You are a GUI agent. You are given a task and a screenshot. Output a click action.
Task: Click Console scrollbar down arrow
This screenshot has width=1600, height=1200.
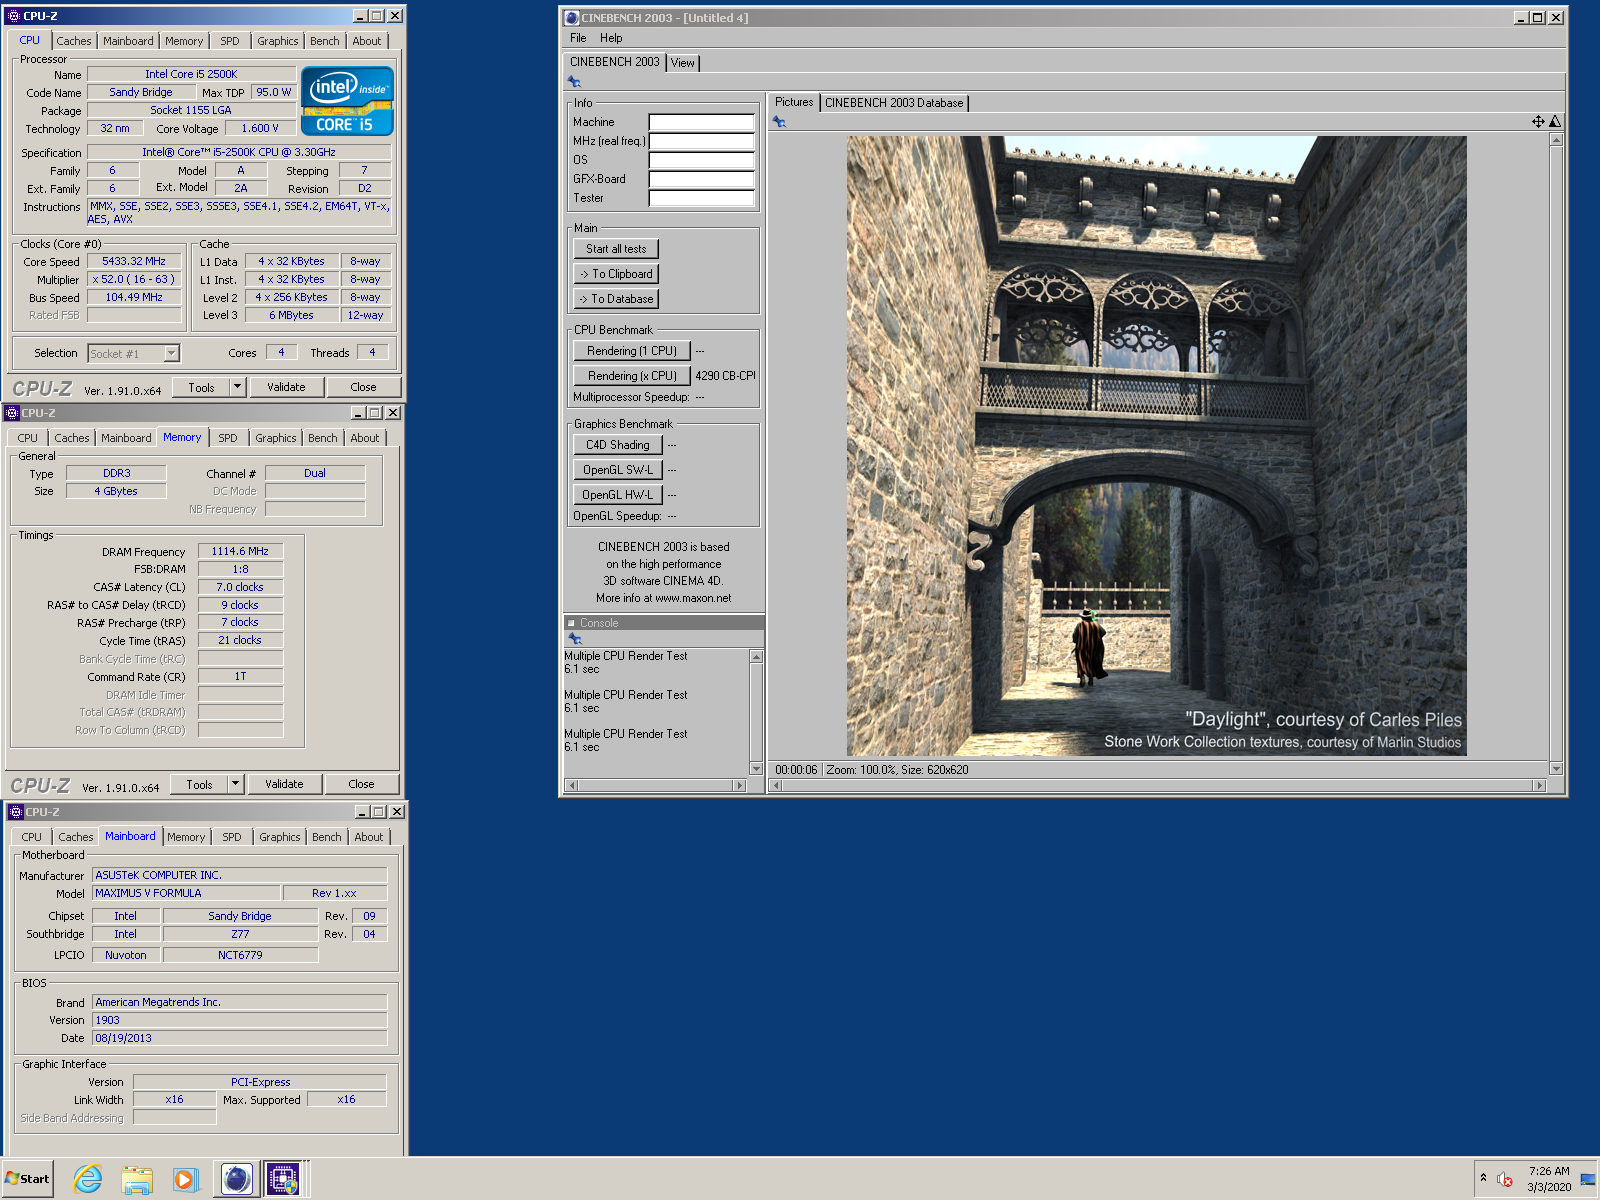pyautogui.click(x=756, y=768)
